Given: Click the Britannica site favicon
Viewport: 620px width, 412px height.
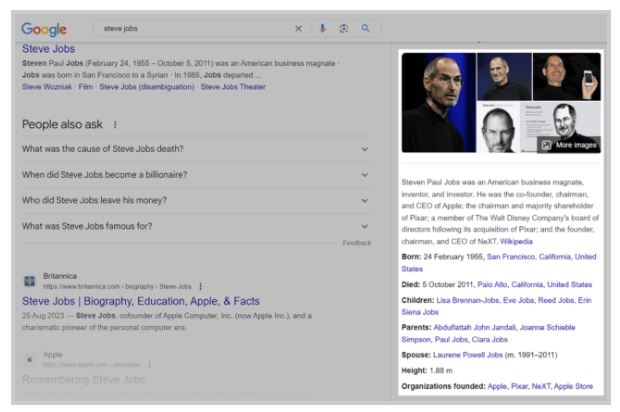Looking at the screenshot, I should point(30,281).
